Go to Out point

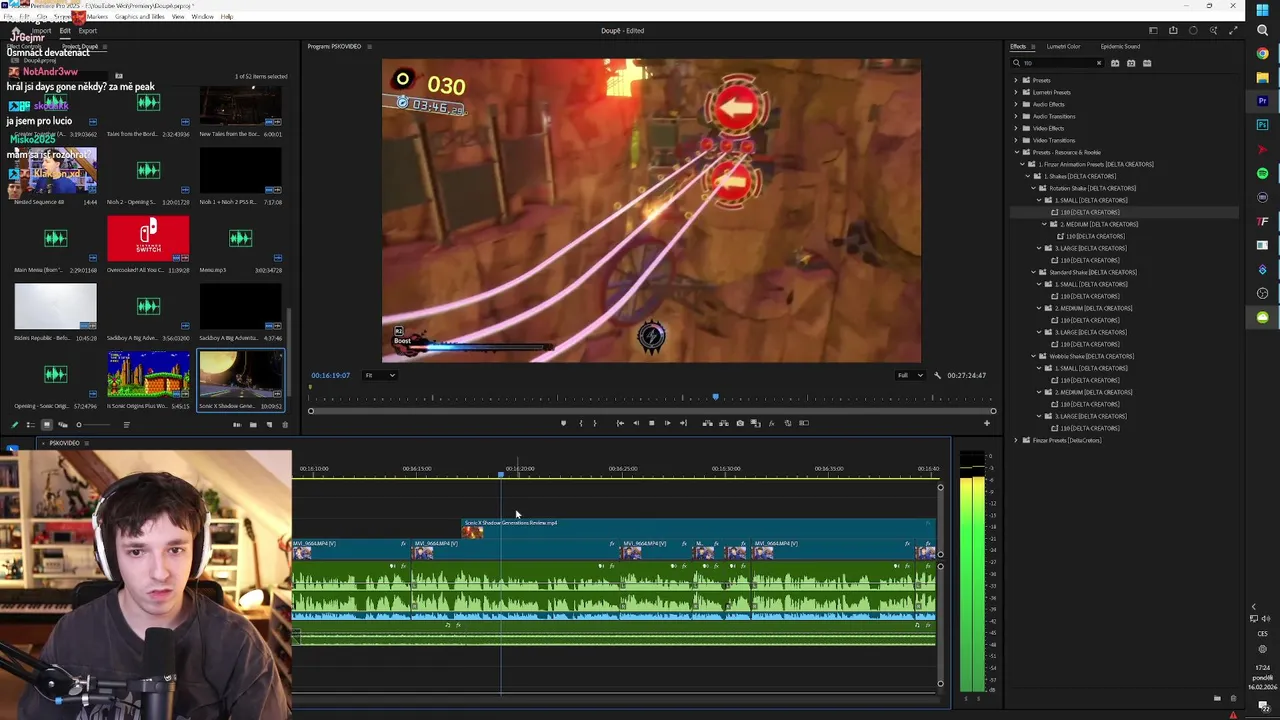click(x=683, y=423)
